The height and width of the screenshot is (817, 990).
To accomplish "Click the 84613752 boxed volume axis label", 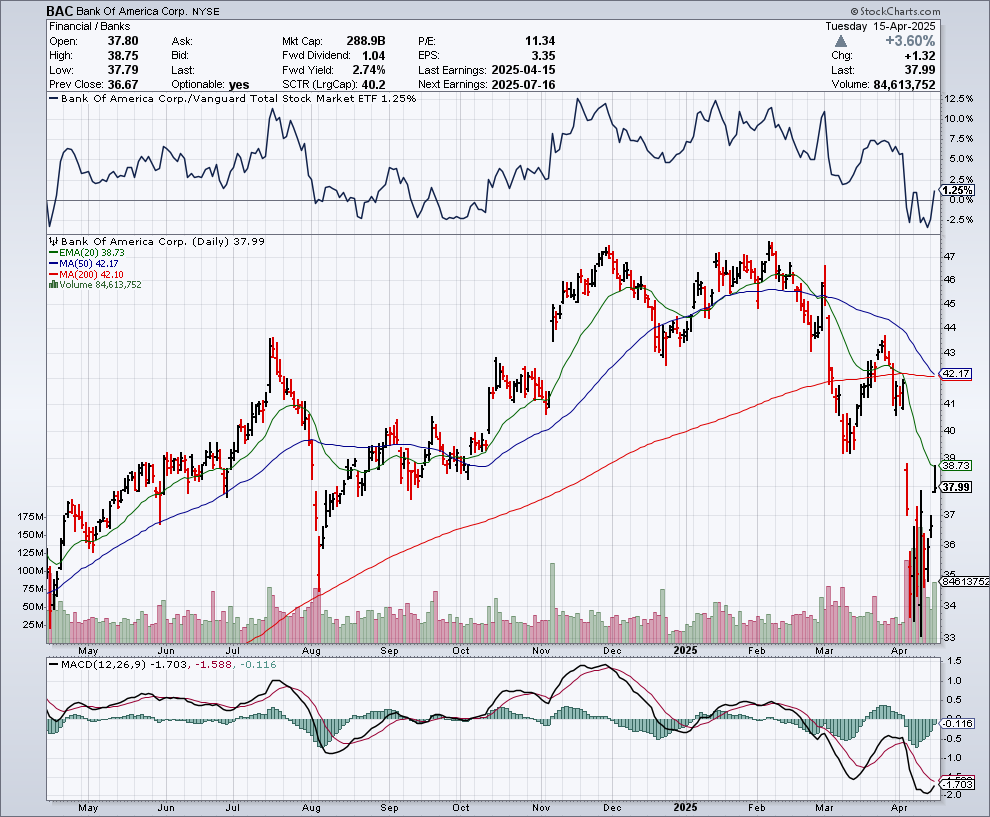I will (x=965, y=581).
